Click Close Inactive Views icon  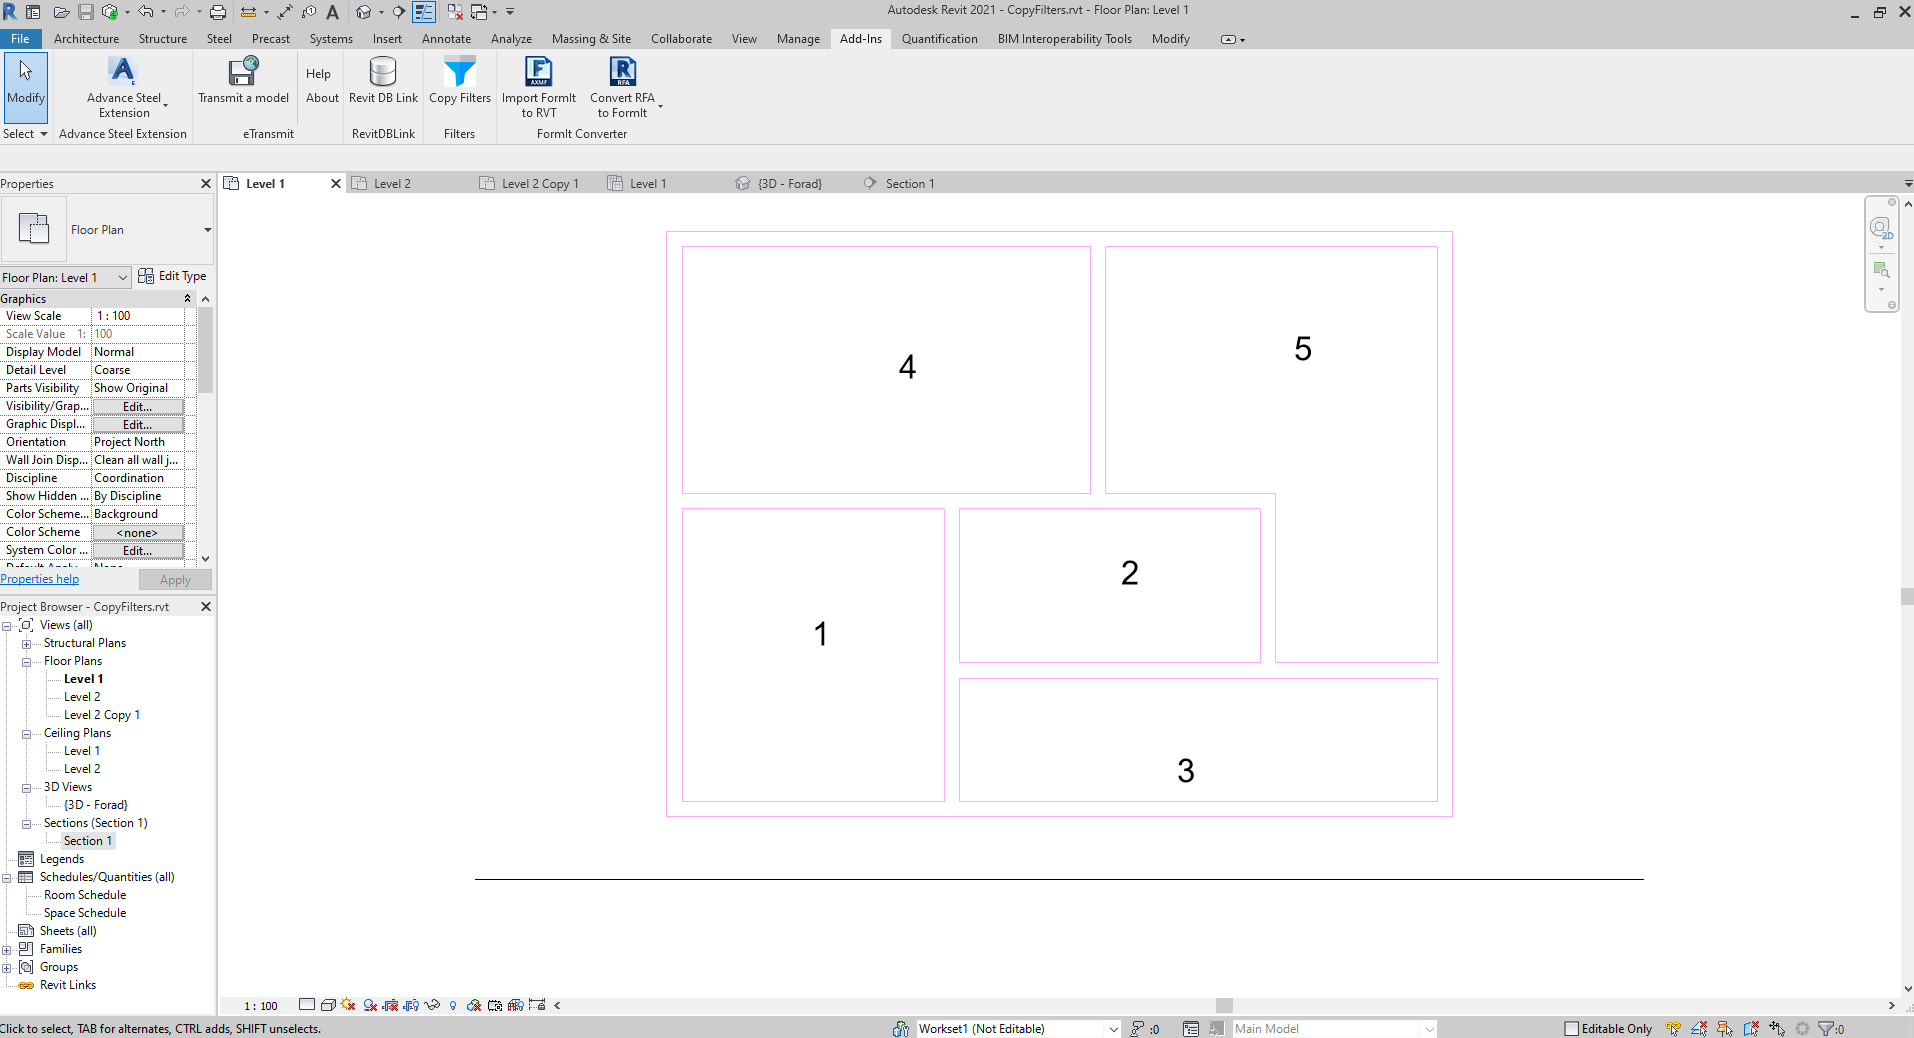point(455,12)
